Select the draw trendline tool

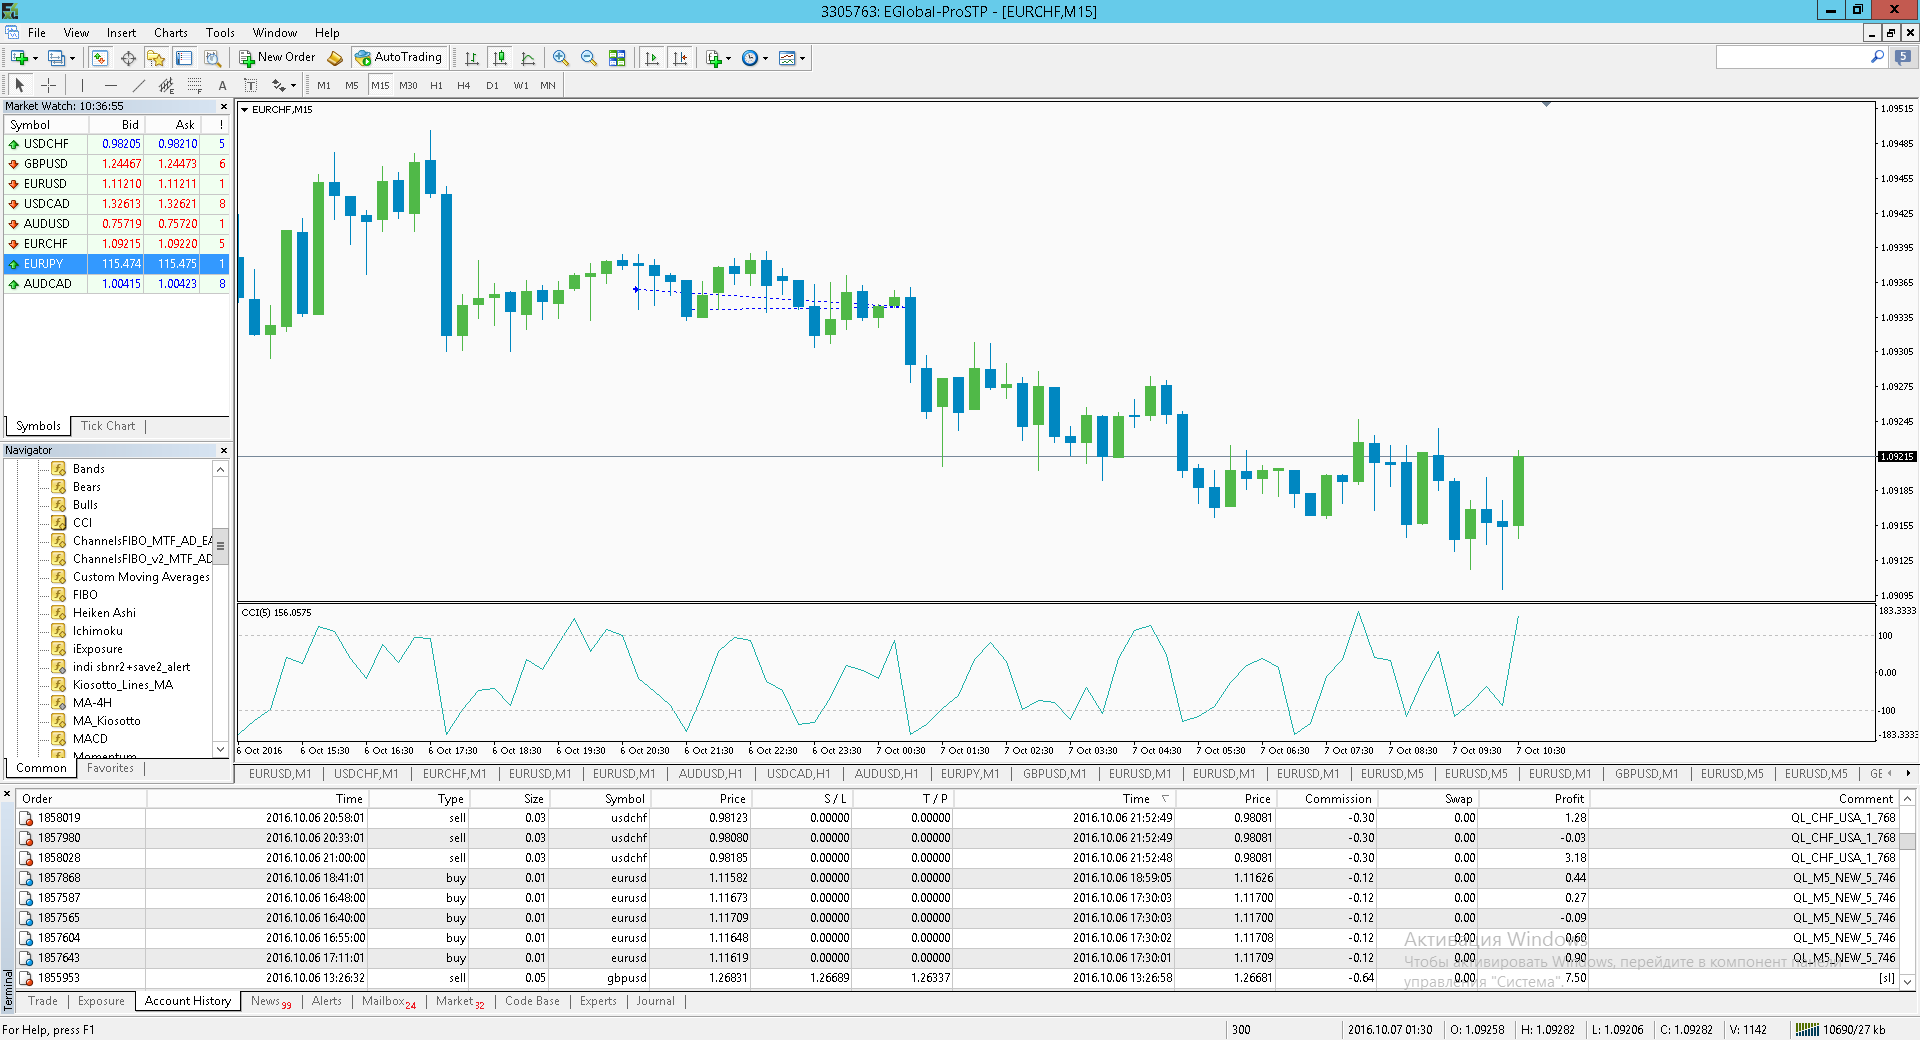coord(138,86)
